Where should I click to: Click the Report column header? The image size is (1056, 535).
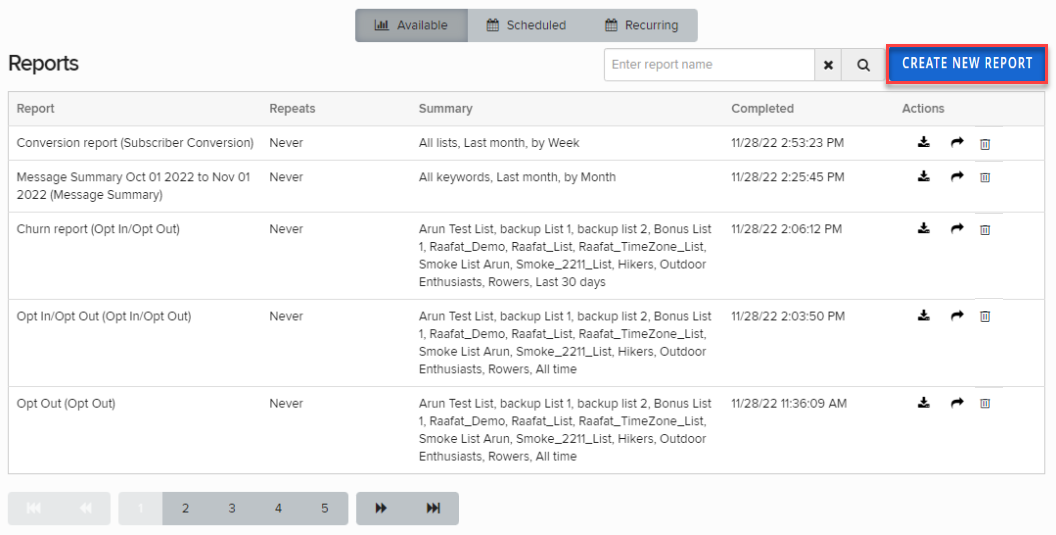[x=36, y=108]
